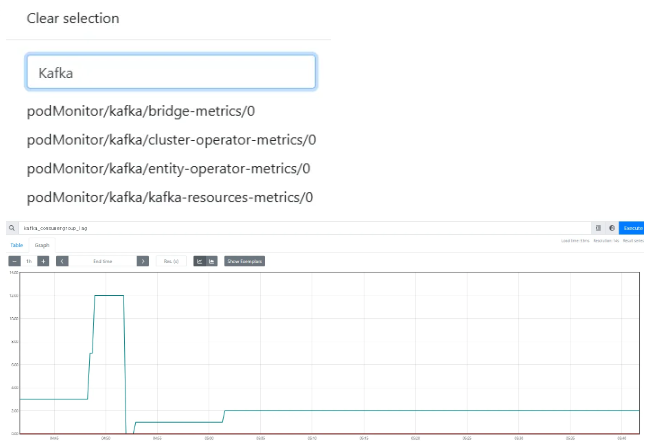Select podMonitor/kafka/entity-operator-metrics/0

tap(169, 169)
